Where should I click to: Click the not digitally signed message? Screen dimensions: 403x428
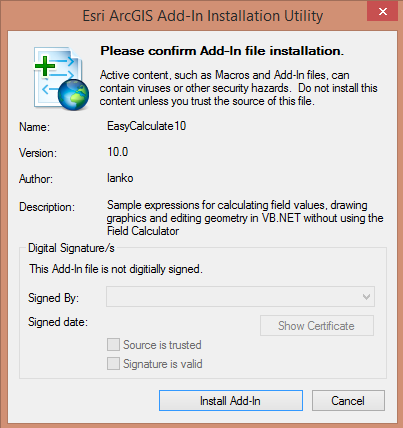116,269
